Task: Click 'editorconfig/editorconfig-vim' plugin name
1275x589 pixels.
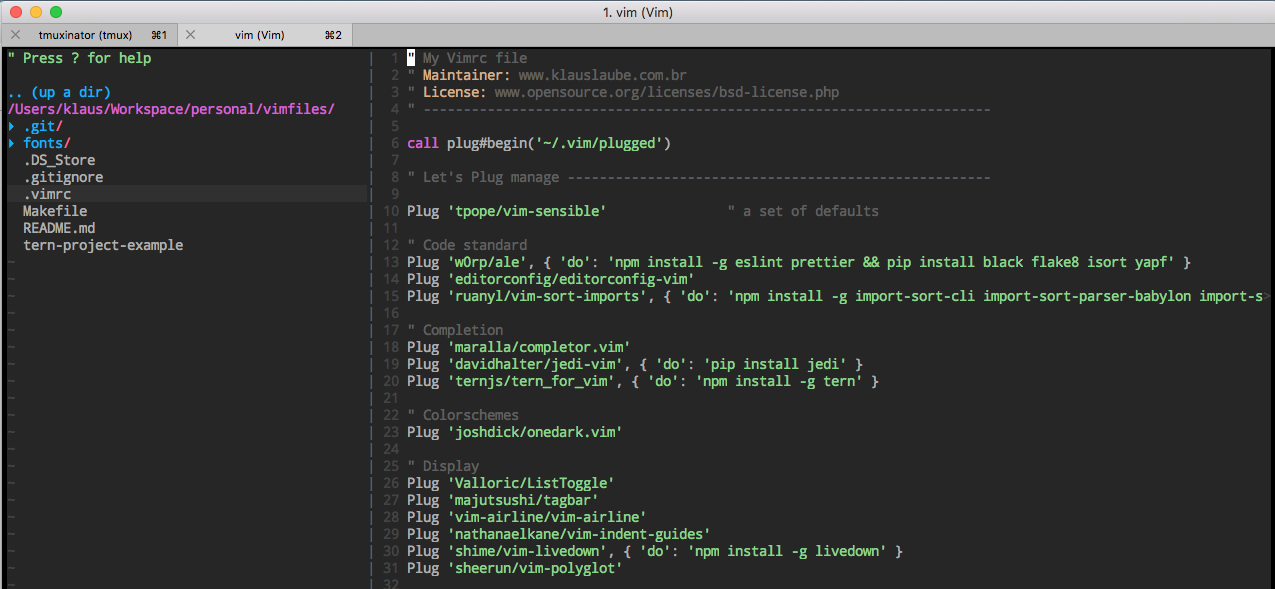Action: click(571, 279)
